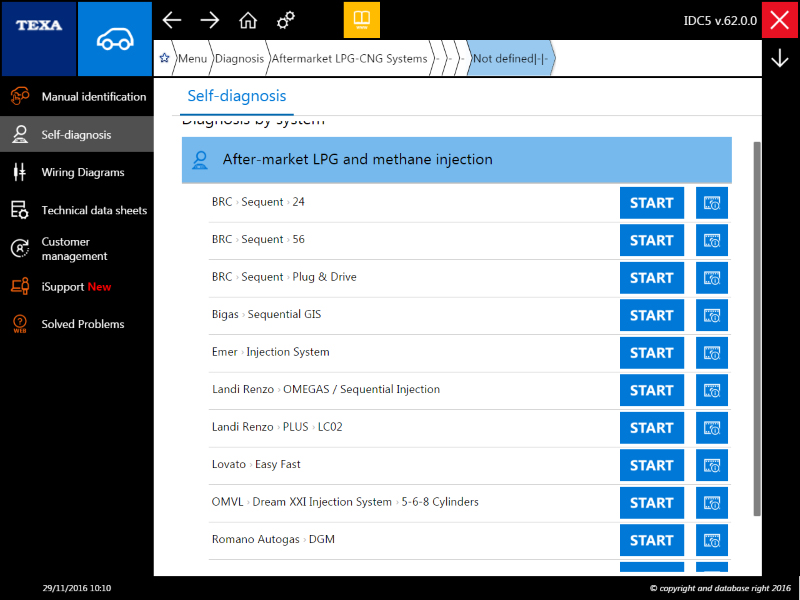Image resolution: width=800 pixels, height=600 pixels.
Task: Start diagnosis for Romano Autogas DGM
Action: pyautogui.click(x=652, y=540)
